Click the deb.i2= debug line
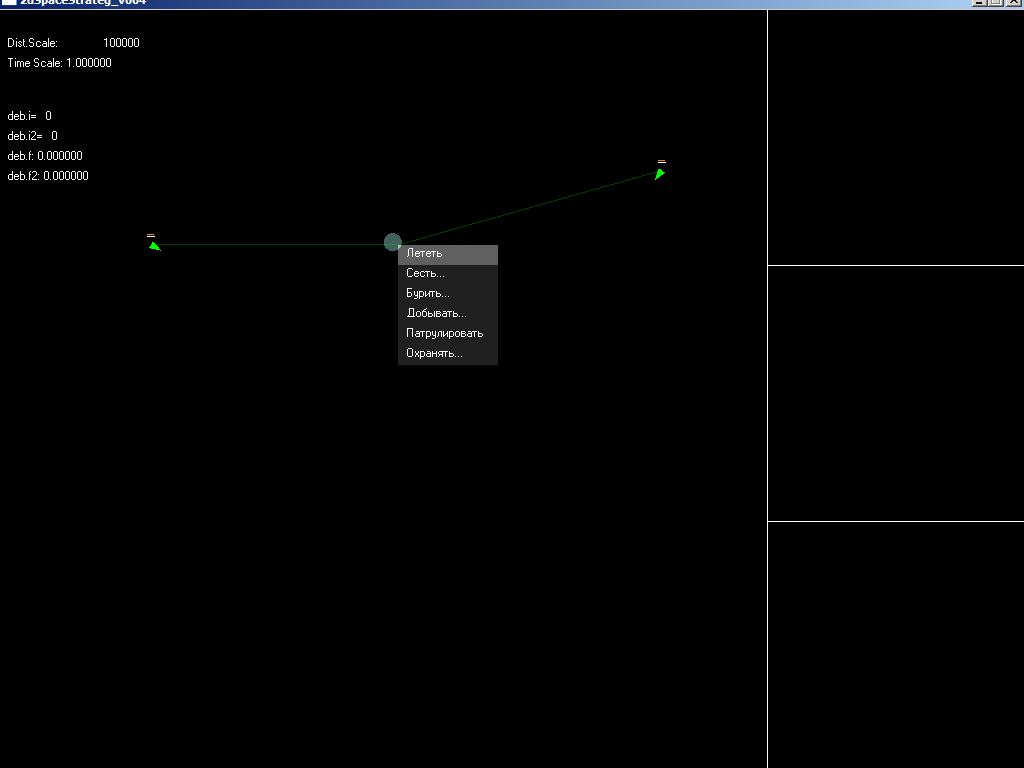Viewport: 1024px width, 768px height. point(33,137)
